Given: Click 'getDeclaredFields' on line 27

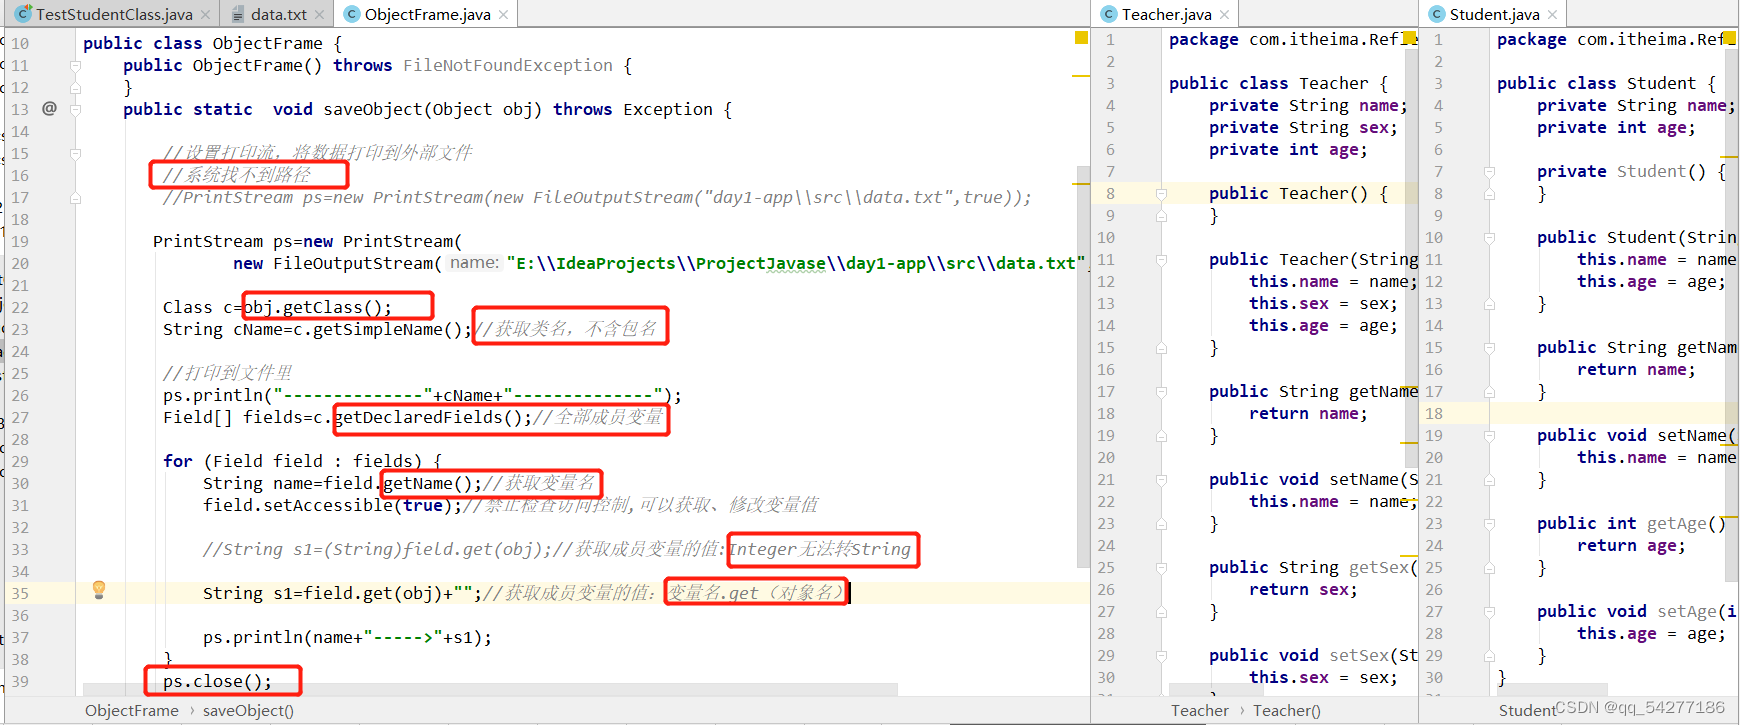Looking at the screenshot, I should (x=418, y=417).
